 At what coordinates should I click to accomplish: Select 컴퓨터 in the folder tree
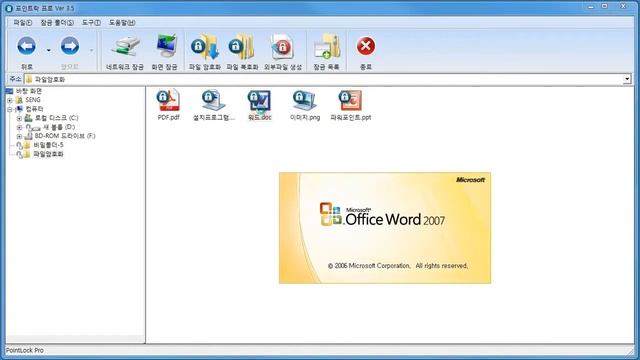(x=34, y=109)
